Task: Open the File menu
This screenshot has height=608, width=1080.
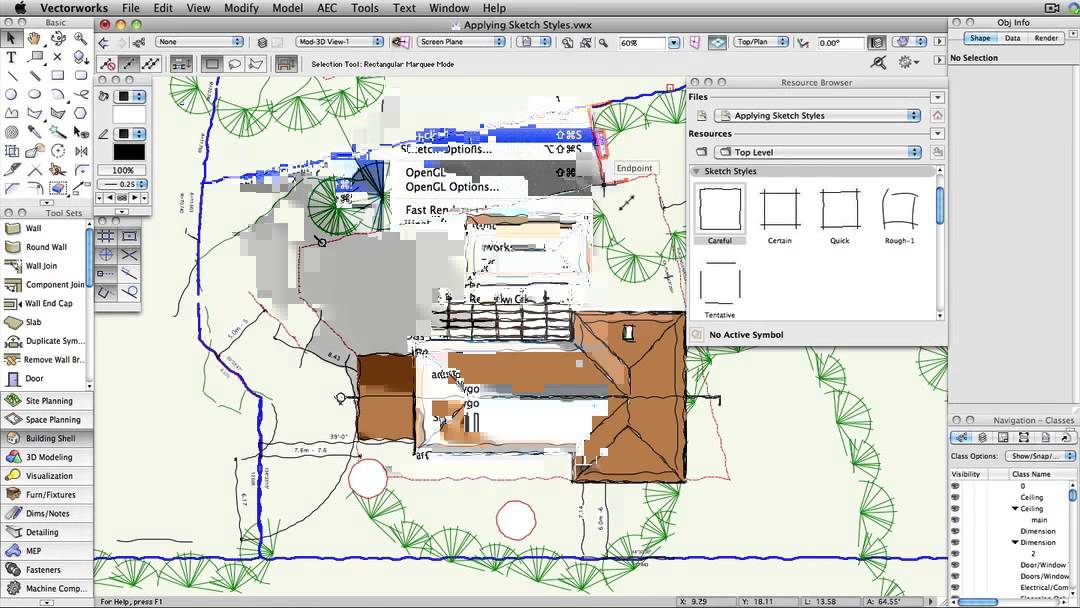Action: [130, 8]
